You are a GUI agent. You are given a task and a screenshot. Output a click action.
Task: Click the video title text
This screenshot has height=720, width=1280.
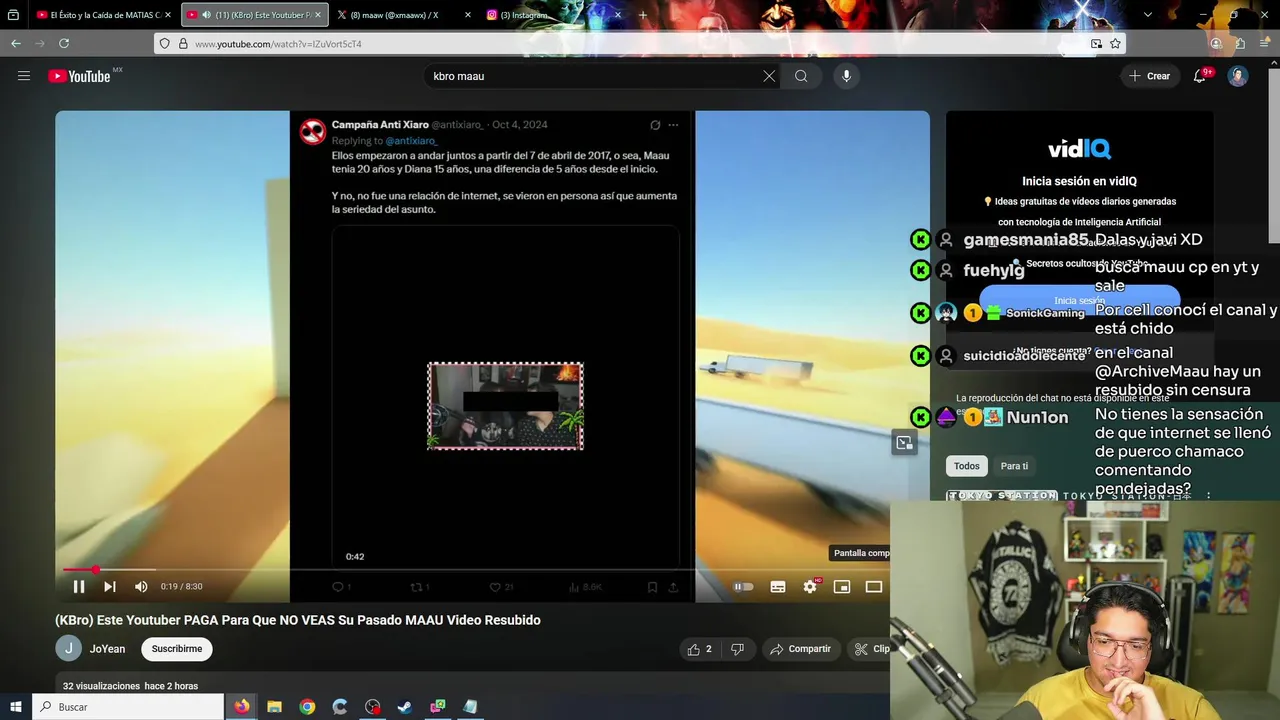click(298, 620)
